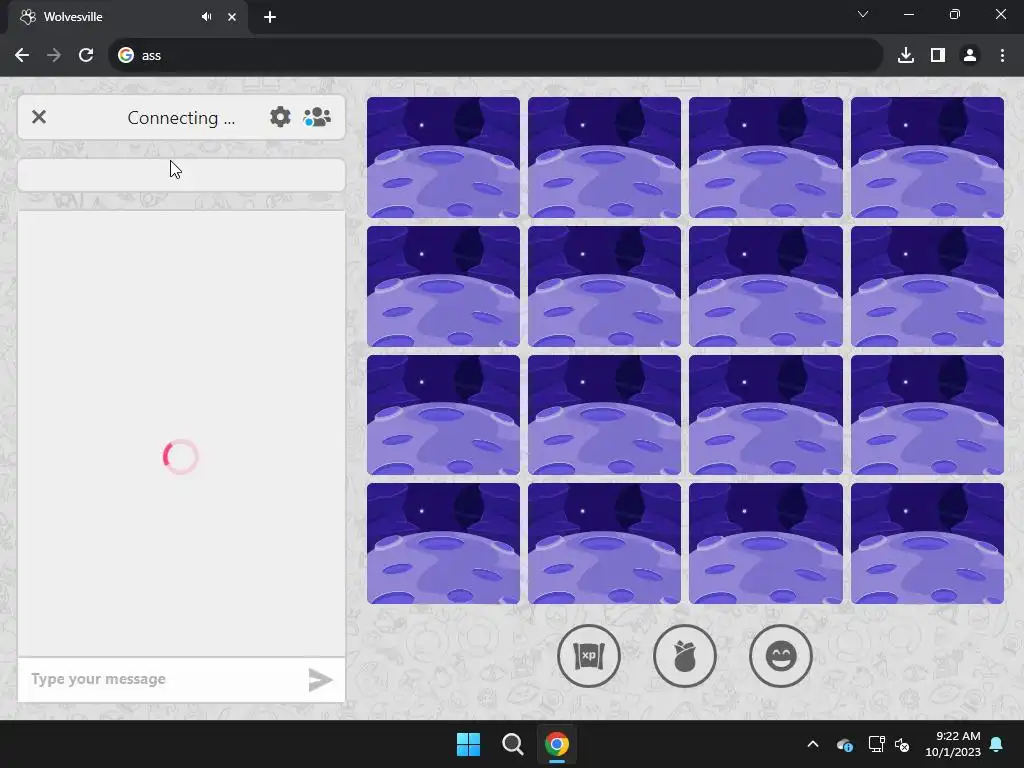Click the muted volume tray icon

pos(903,744)
